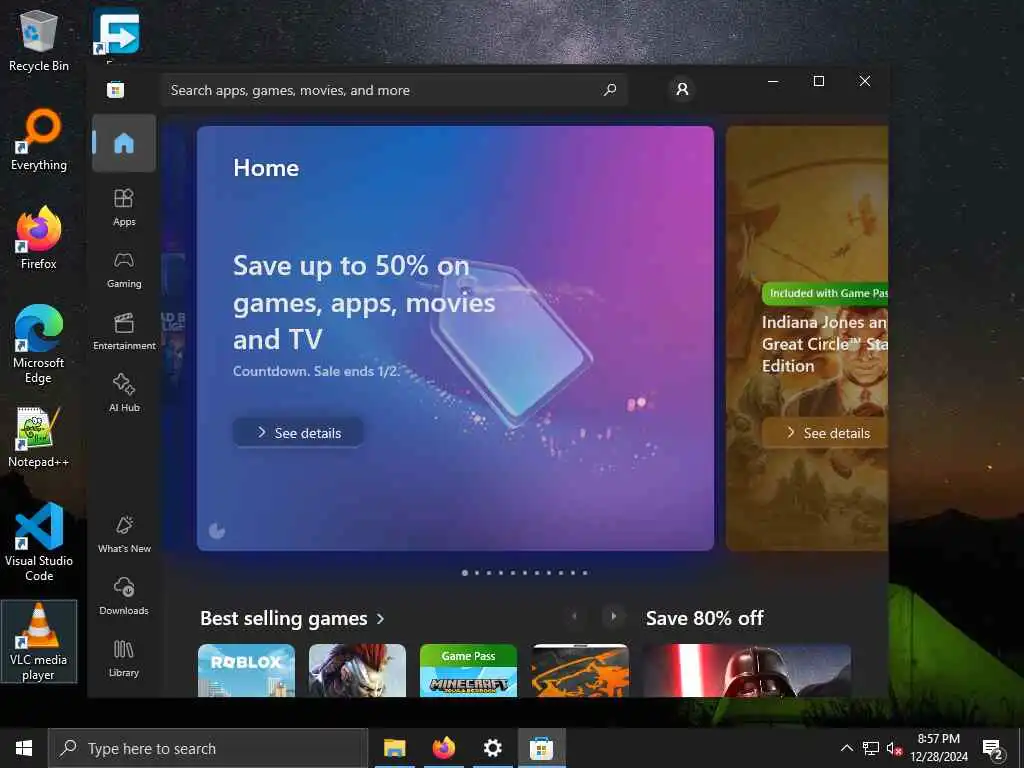Show hidden system tray icons

click(x=846, y=748)
